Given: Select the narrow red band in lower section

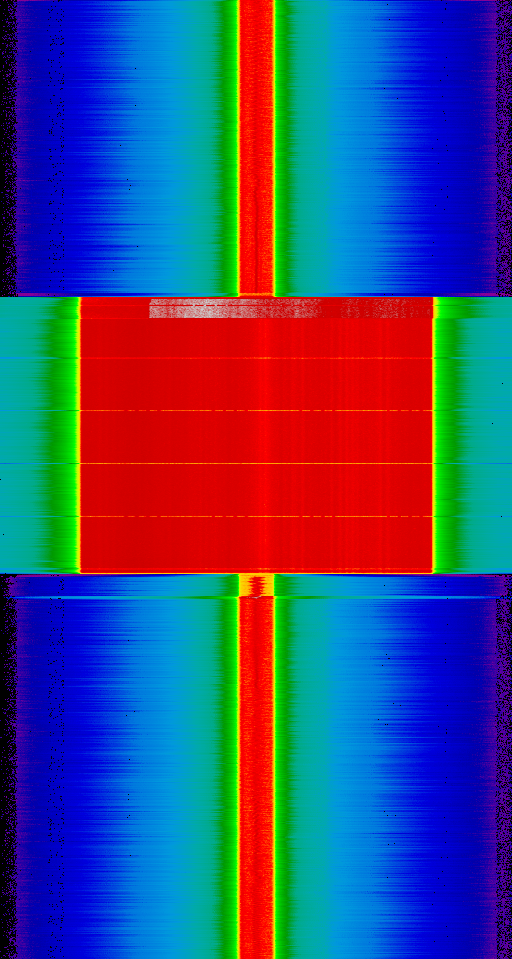Looking at the screenshot, I should tap(256, 778).
